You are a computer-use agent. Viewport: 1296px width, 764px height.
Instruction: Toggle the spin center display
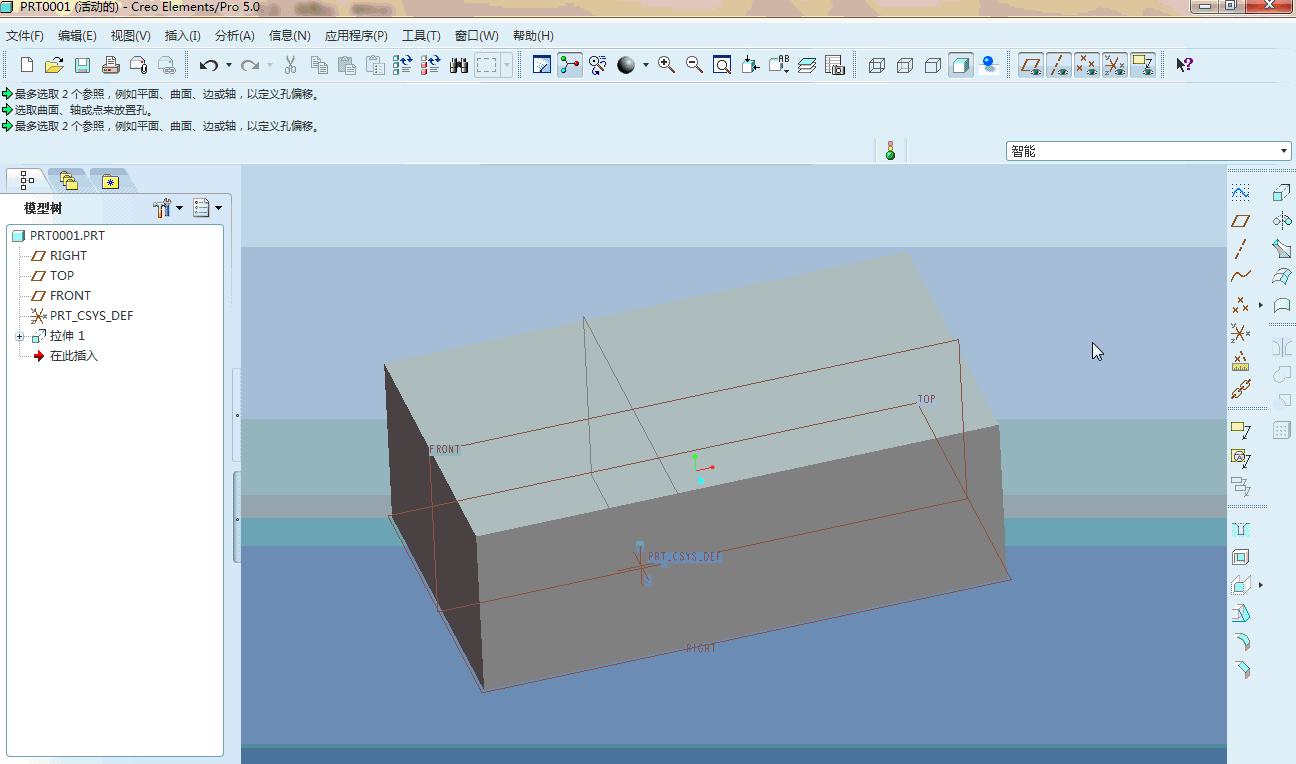click(570, 65)
